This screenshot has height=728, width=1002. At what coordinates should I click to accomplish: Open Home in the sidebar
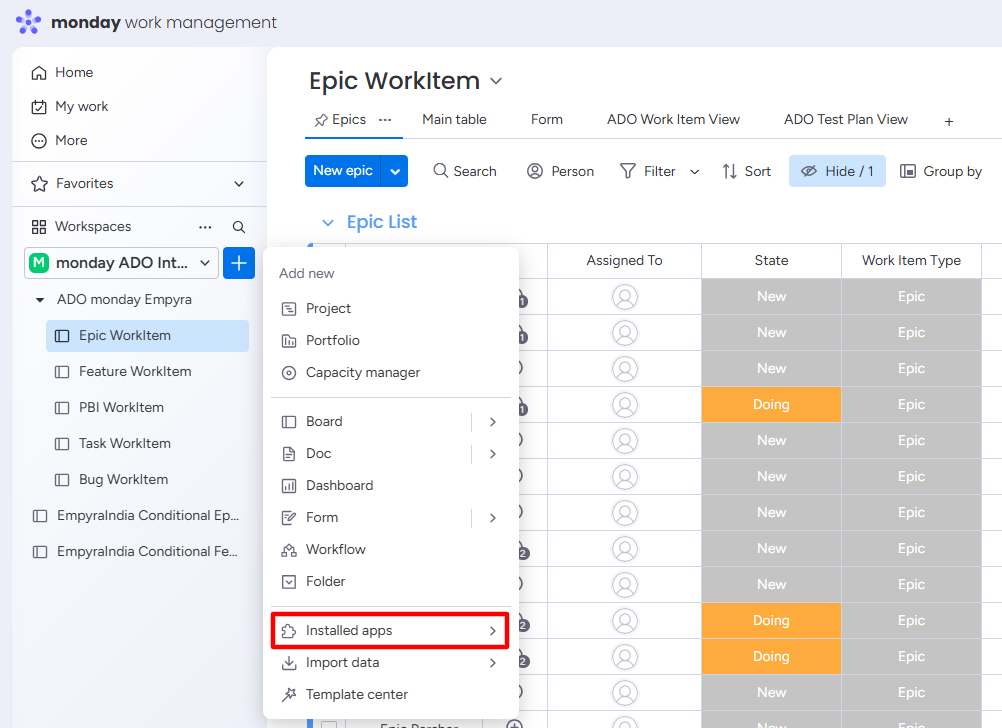pos(62,72)
